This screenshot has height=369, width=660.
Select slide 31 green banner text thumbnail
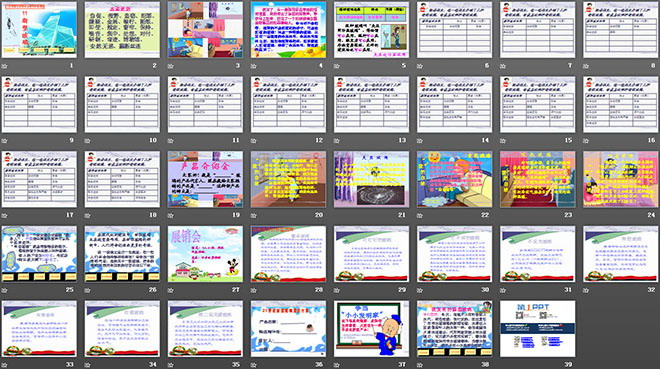pos(538,254)
